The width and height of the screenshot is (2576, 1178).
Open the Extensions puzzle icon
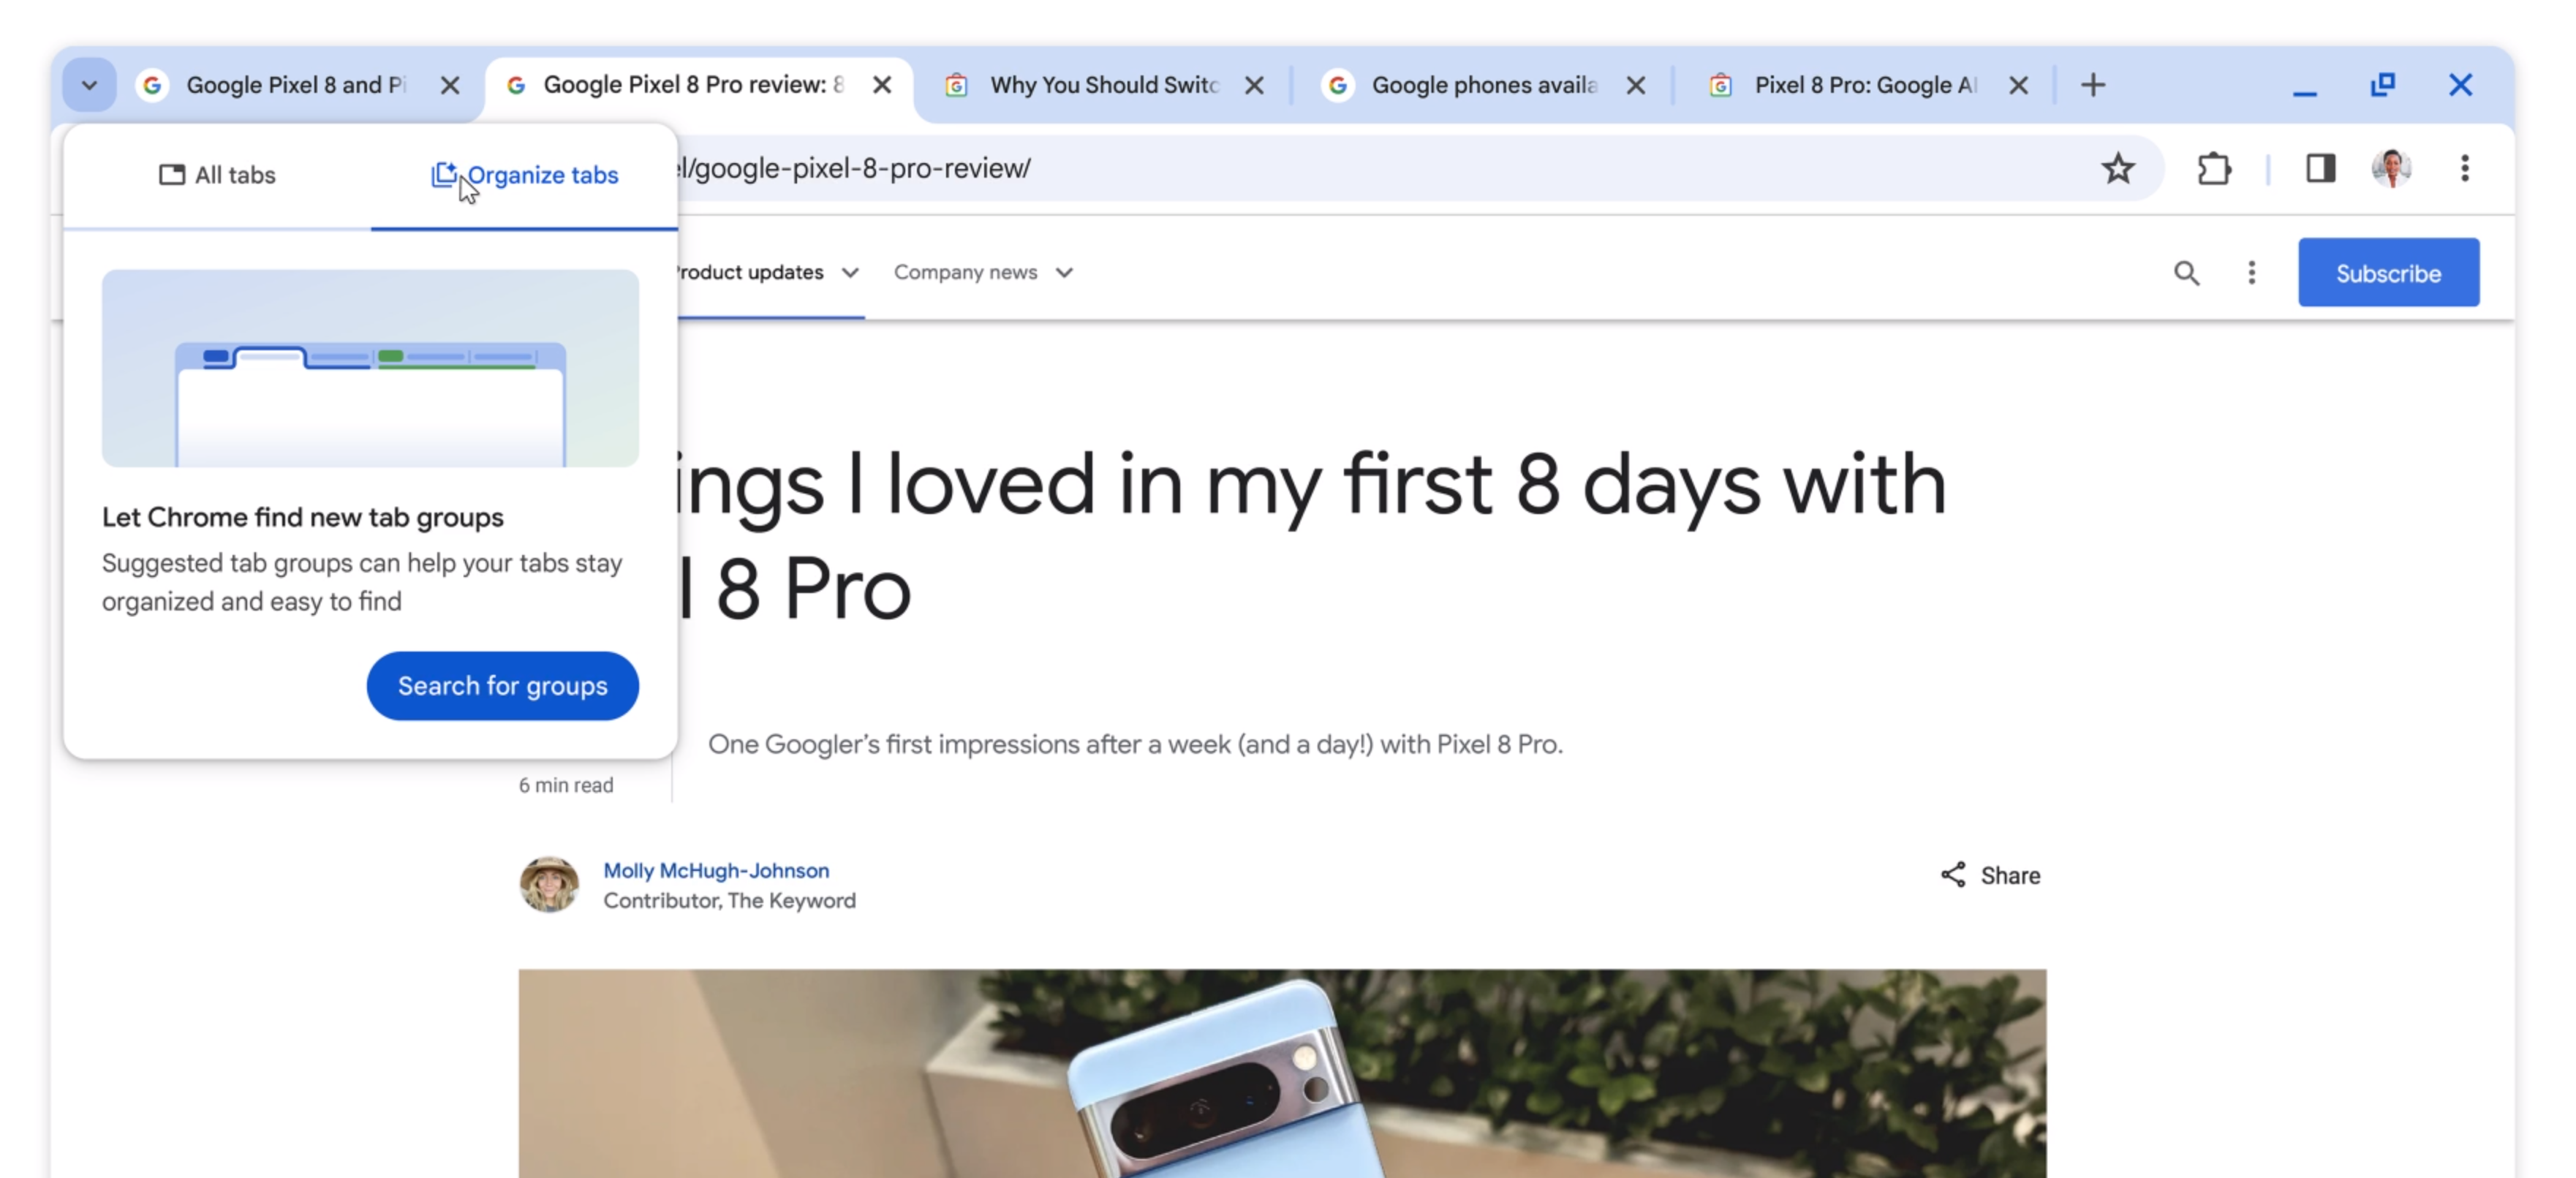pyautogui.click(x=2214, y=169)
